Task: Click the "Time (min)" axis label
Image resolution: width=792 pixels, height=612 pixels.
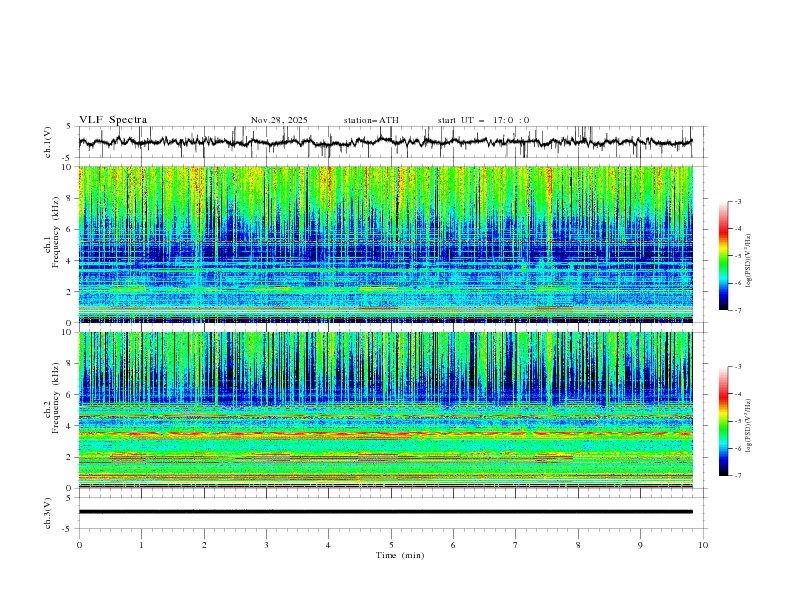Action: 400,555
